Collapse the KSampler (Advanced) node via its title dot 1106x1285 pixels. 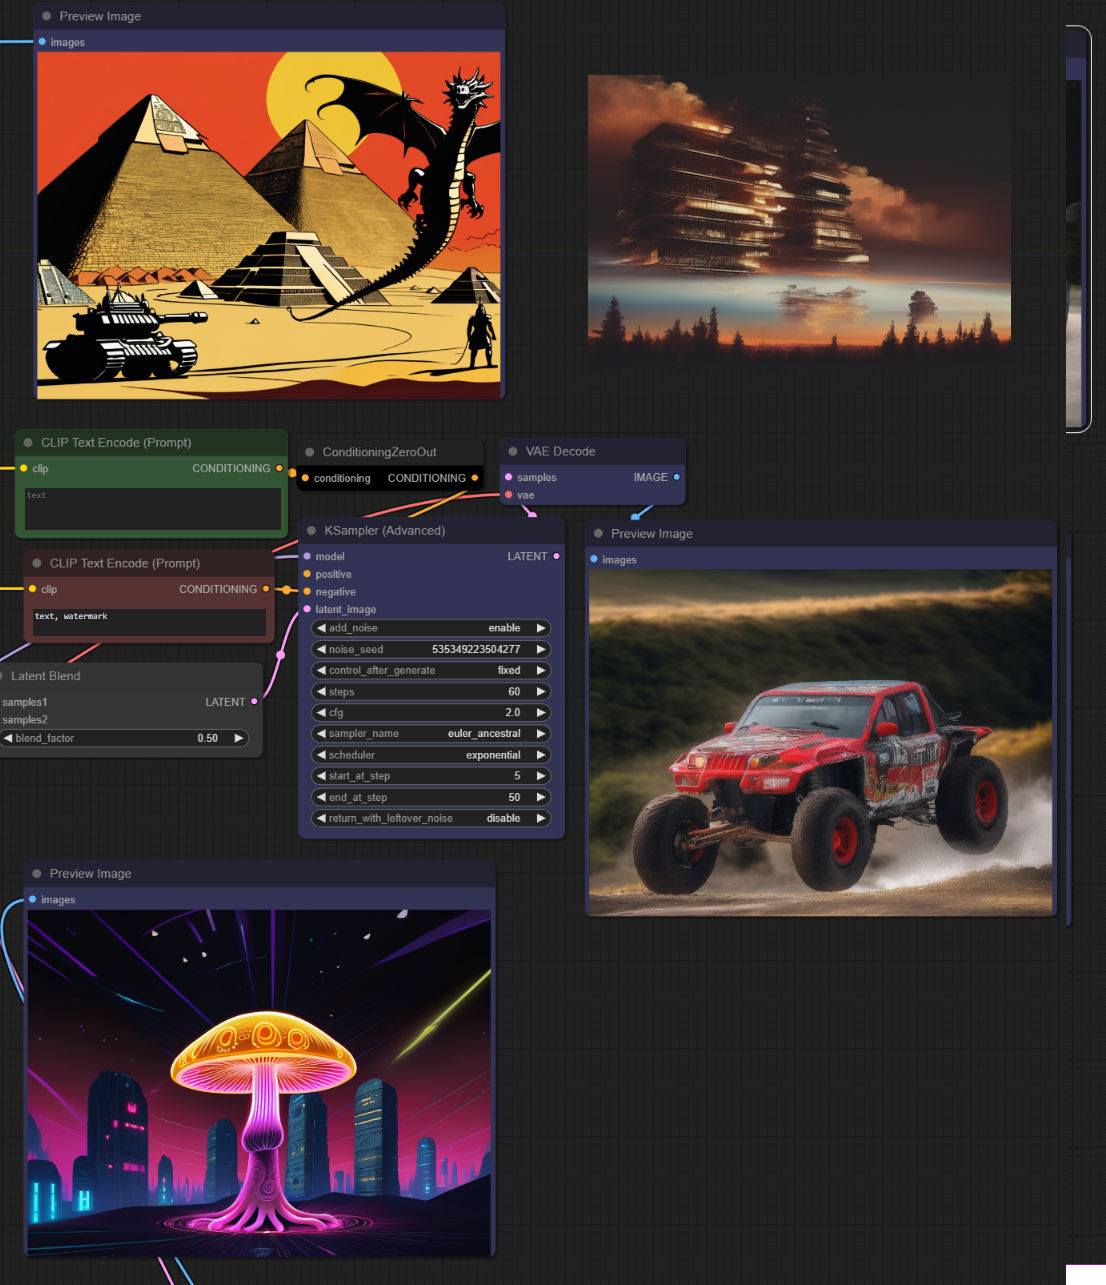coord(312,531)
